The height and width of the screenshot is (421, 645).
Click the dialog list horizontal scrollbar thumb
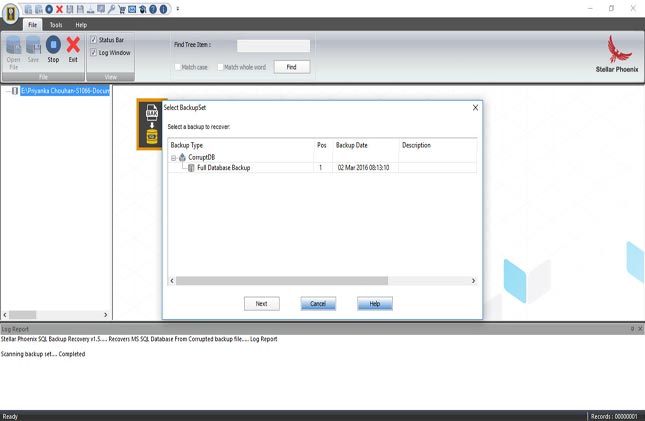282,281
